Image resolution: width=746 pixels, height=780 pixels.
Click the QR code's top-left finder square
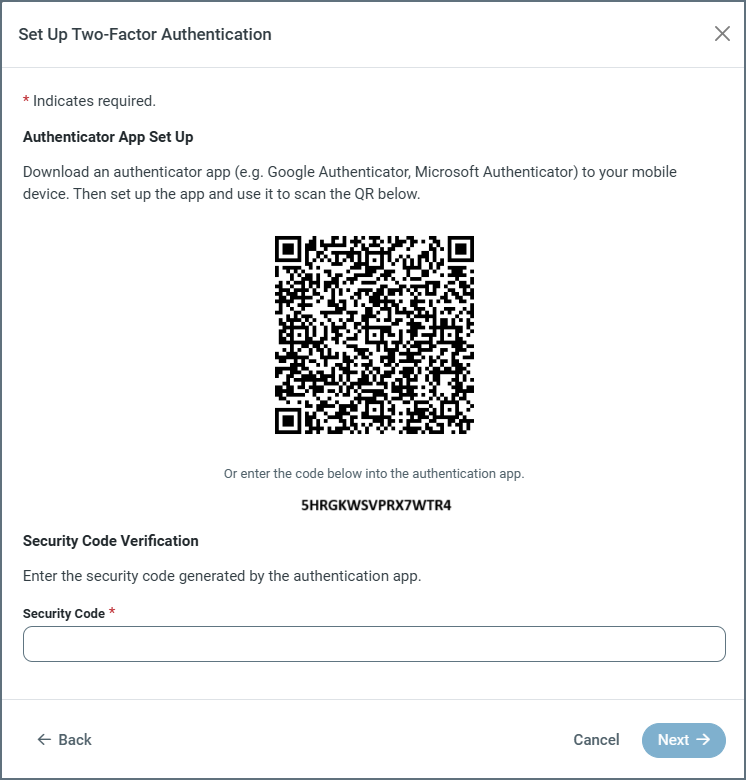289,250
